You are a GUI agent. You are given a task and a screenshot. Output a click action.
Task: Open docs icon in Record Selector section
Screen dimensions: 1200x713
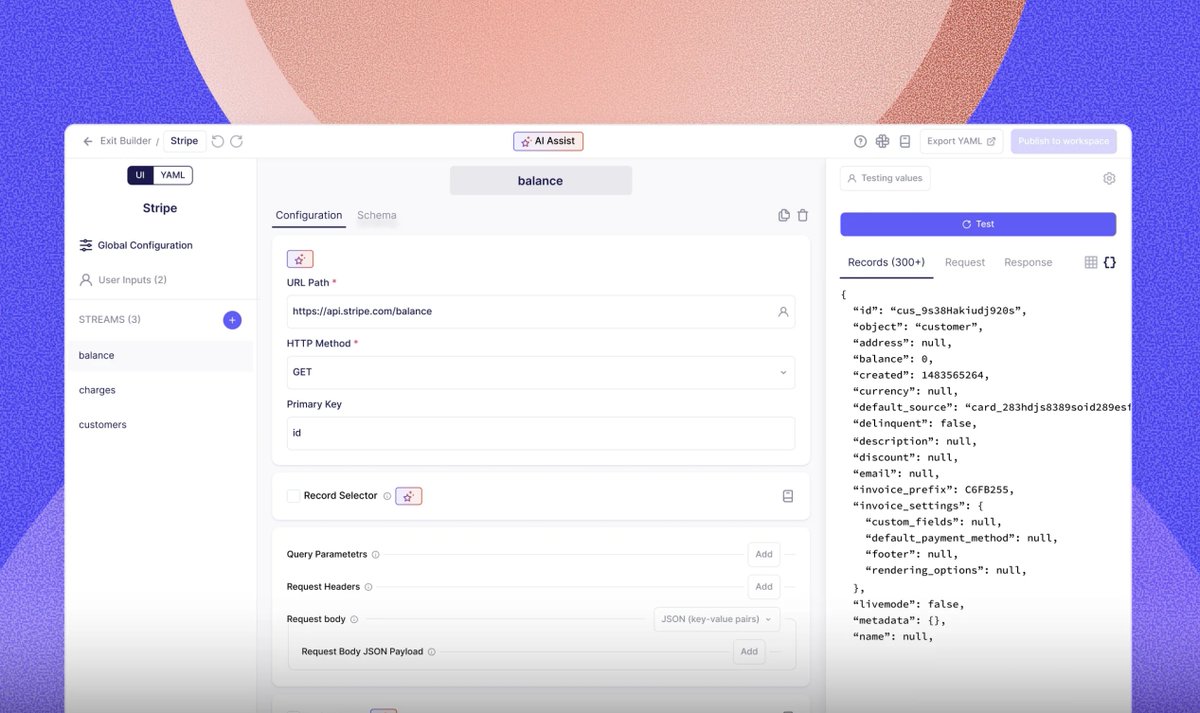tap(788, 496)
